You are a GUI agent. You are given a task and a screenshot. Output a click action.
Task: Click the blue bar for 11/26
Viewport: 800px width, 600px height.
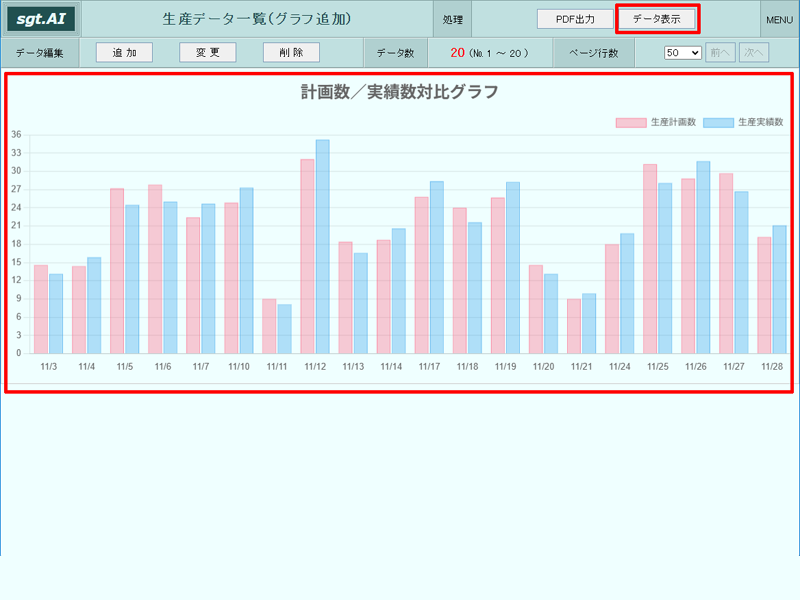(703, 257)
